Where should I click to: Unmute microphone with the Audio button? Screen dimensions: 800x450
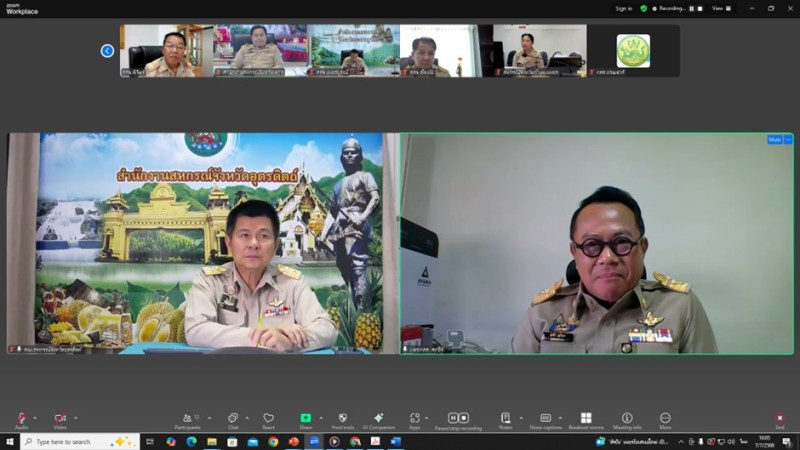[x=21, y=420]
